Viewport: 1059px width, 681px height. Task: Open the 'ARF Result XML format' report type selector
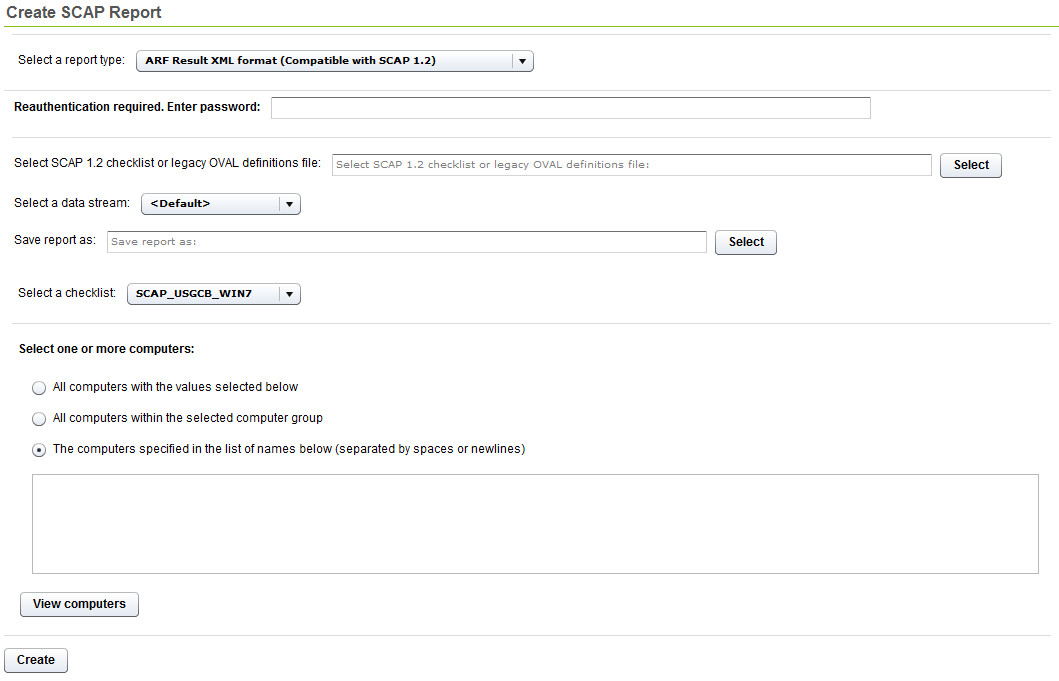pos(330,61)
